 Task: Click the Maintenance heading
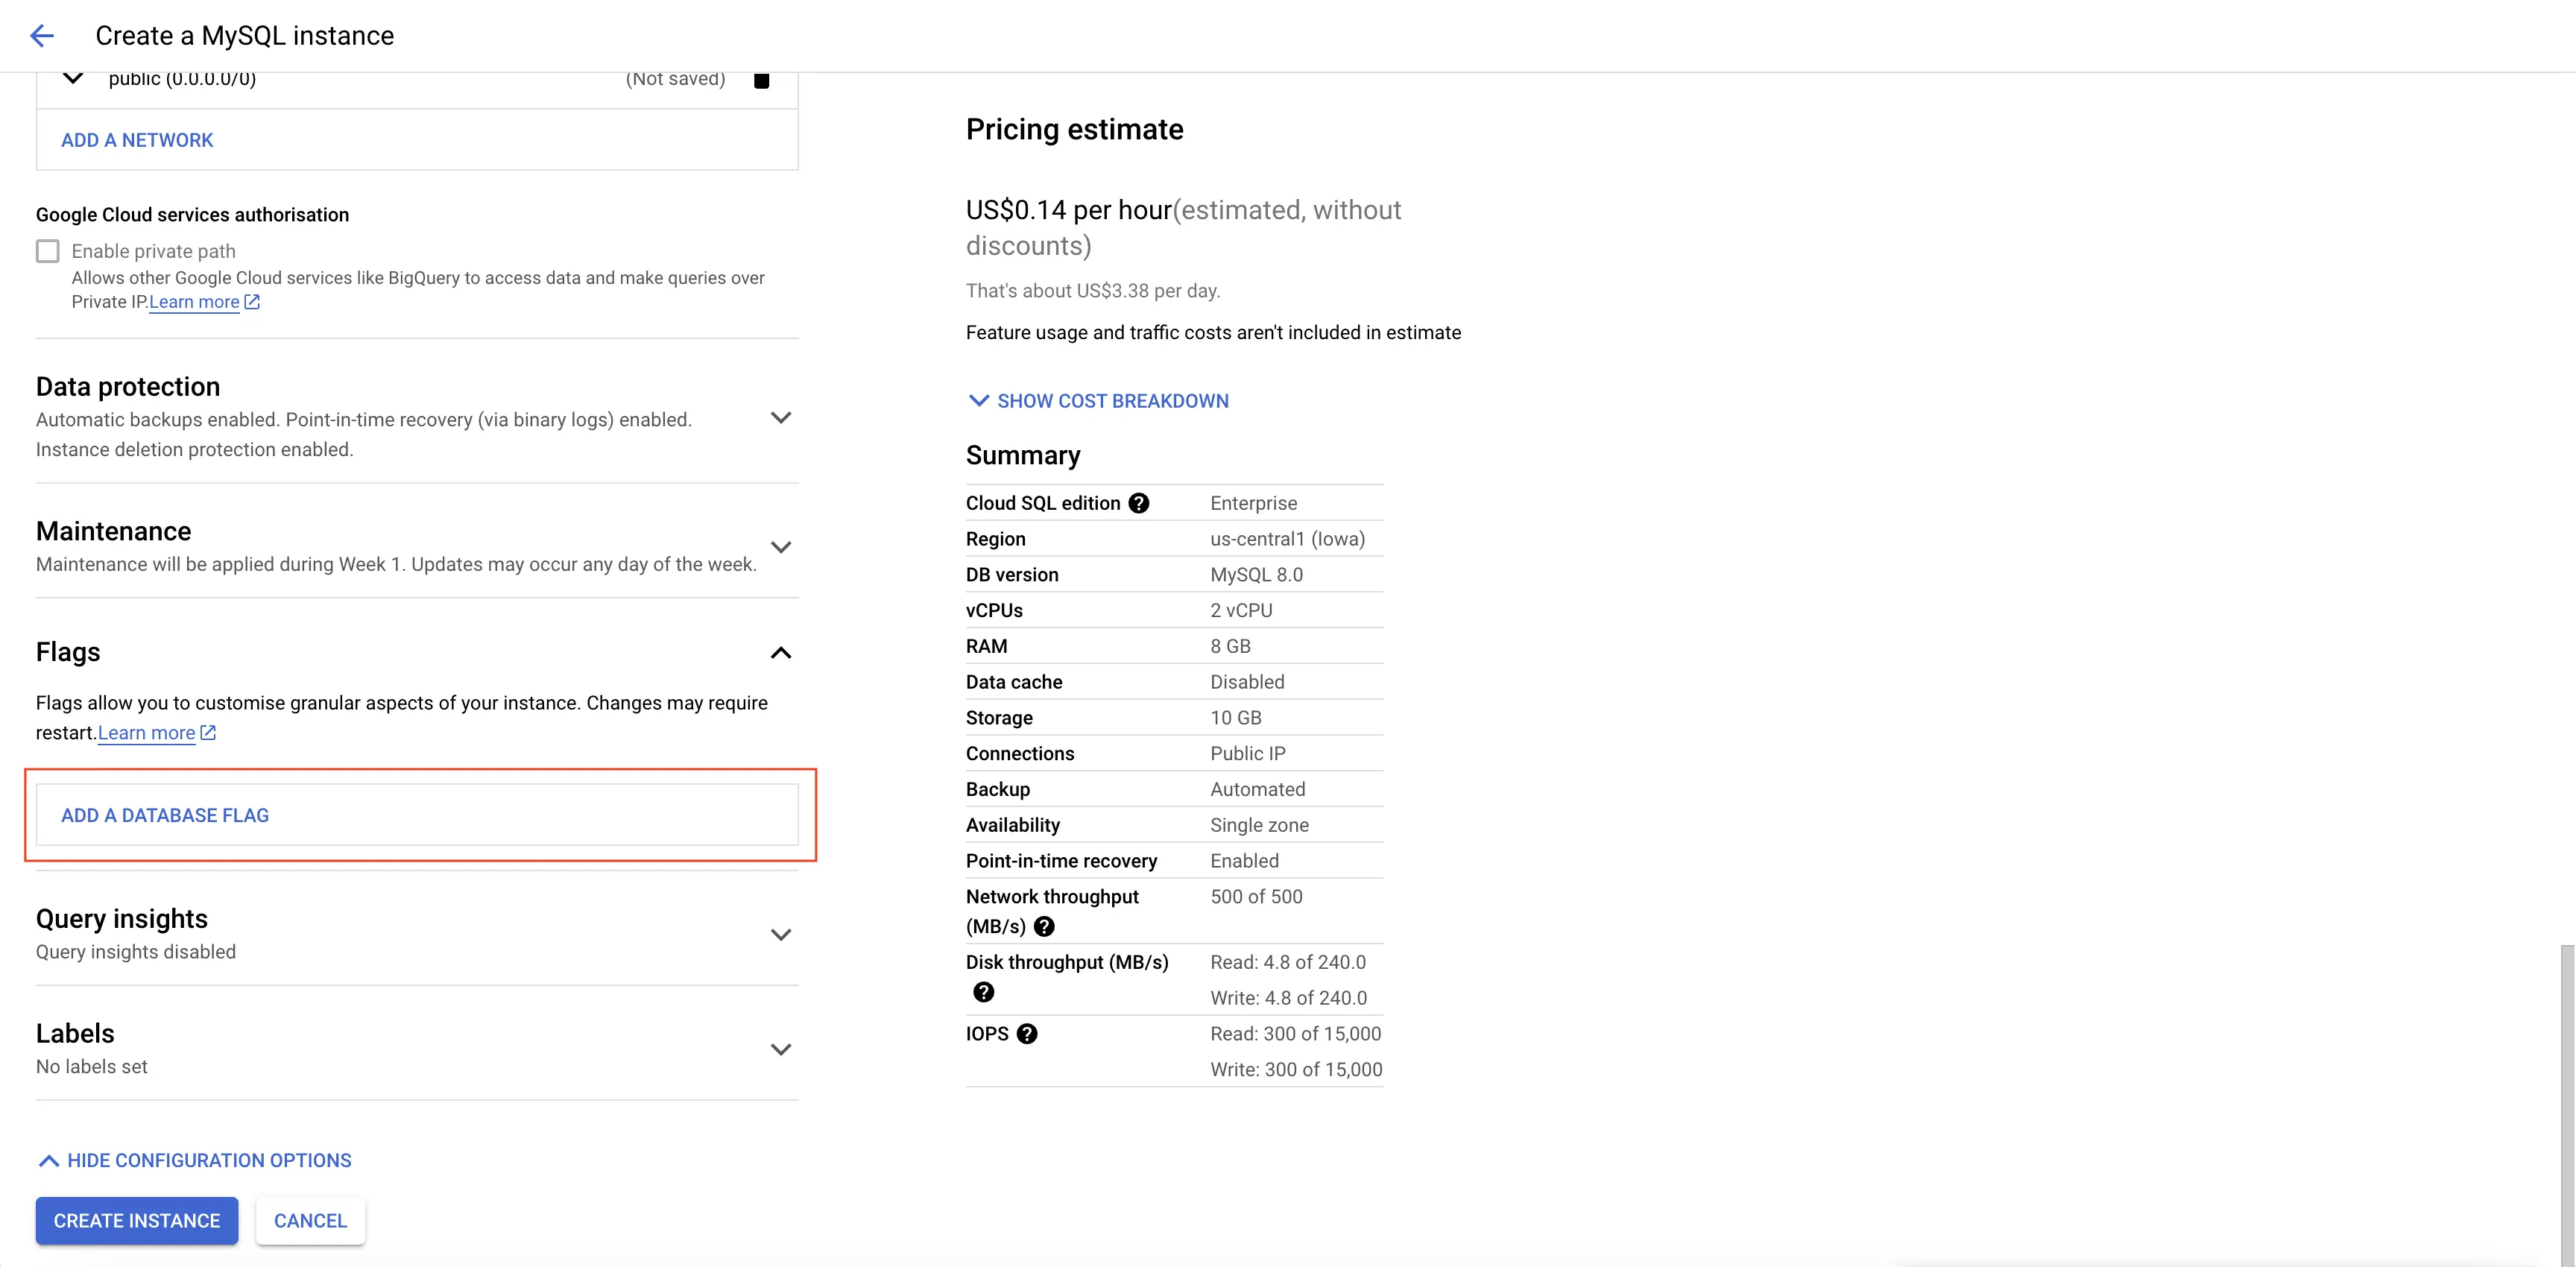113,531
